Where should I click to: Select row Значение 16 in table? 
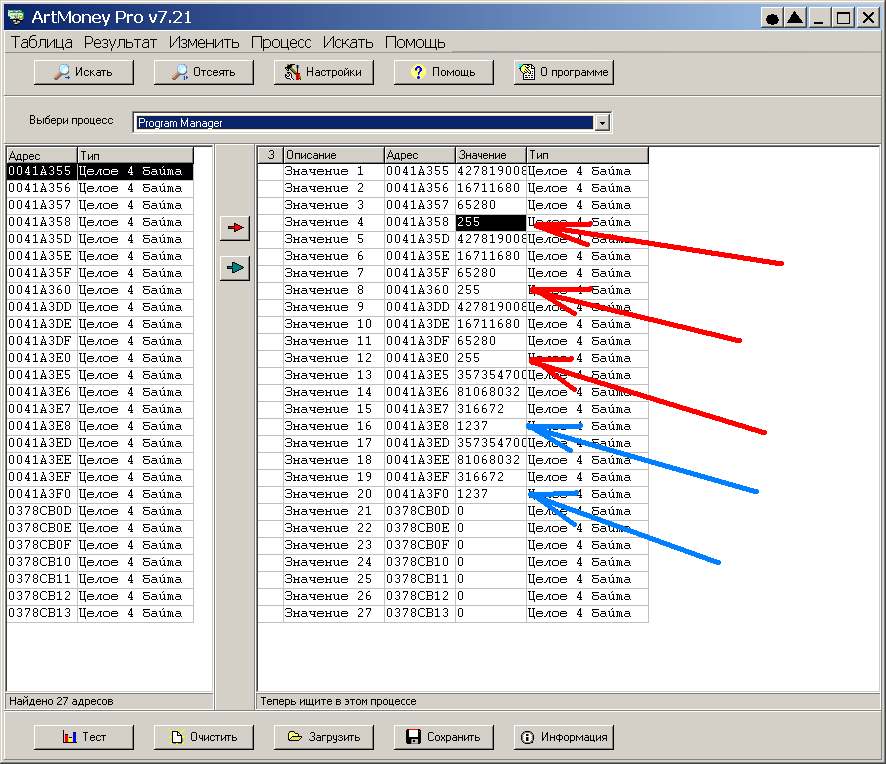pos(328,426)
